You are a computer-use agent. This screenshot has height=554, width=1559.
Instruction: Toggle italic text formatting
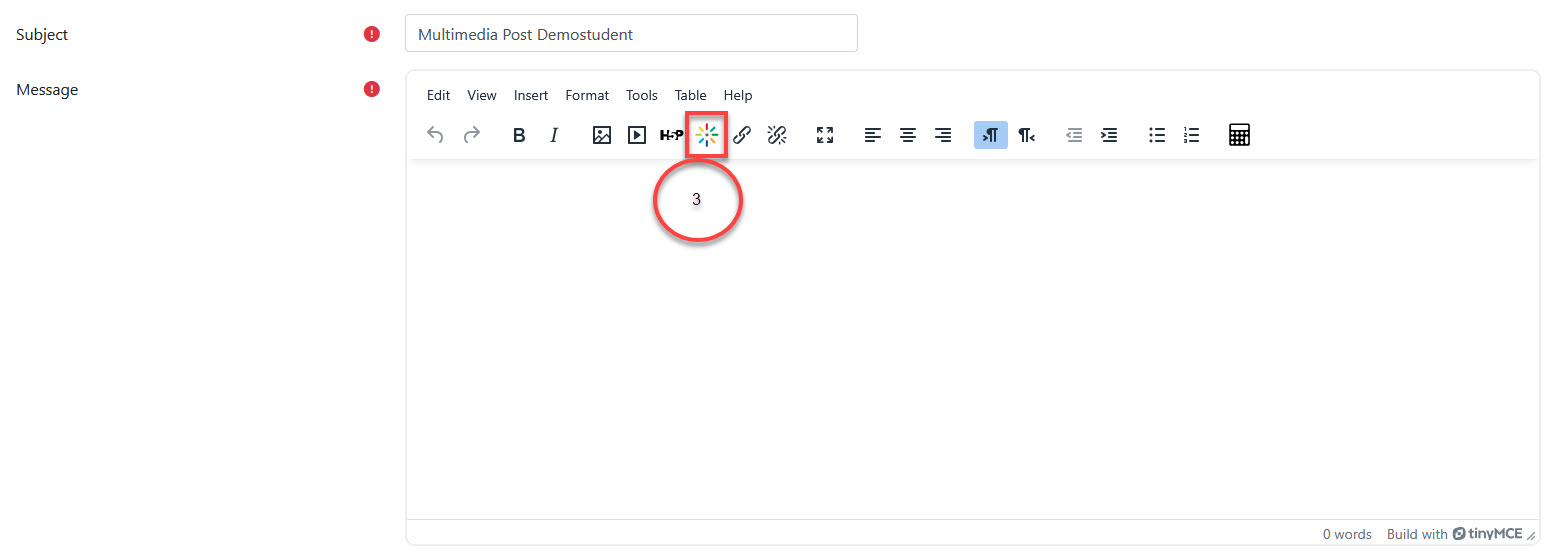(554, 135)
